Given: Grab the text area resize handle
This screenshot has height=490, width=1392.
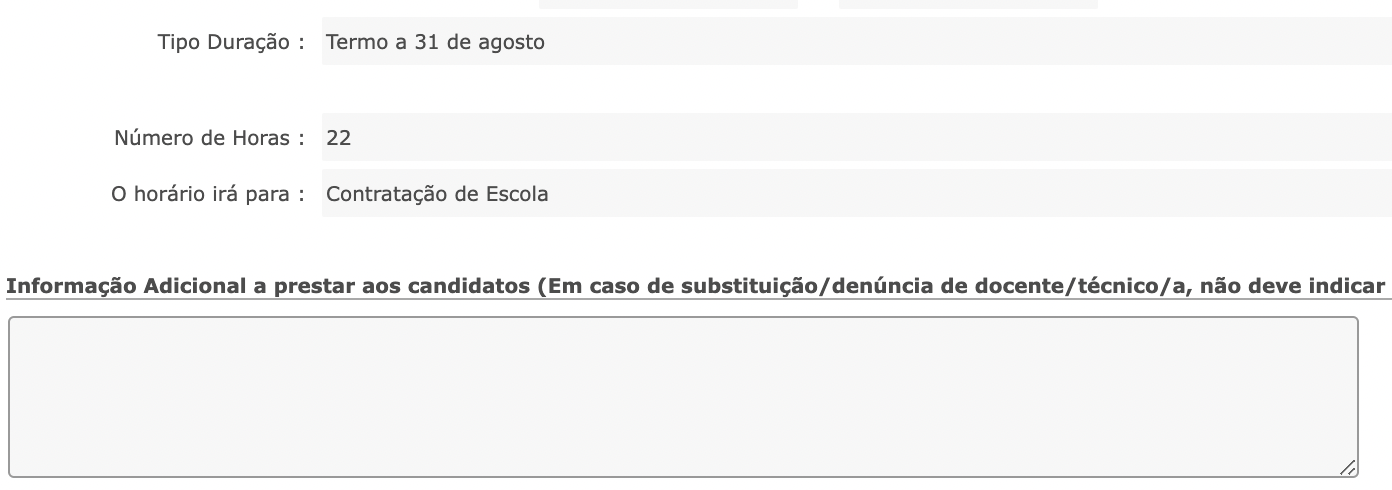Looking at the screenshot, I should (x=1347, y=466).
